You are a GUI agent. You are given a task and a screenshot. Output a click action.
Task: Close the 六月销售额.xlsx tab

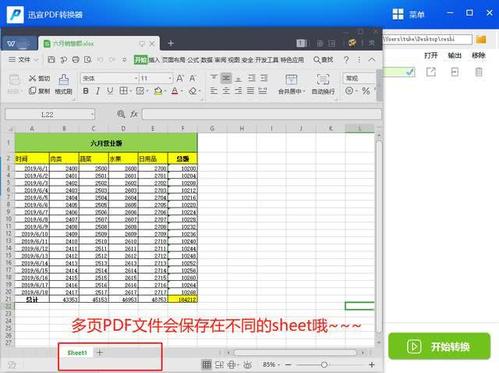coord(152,44)
